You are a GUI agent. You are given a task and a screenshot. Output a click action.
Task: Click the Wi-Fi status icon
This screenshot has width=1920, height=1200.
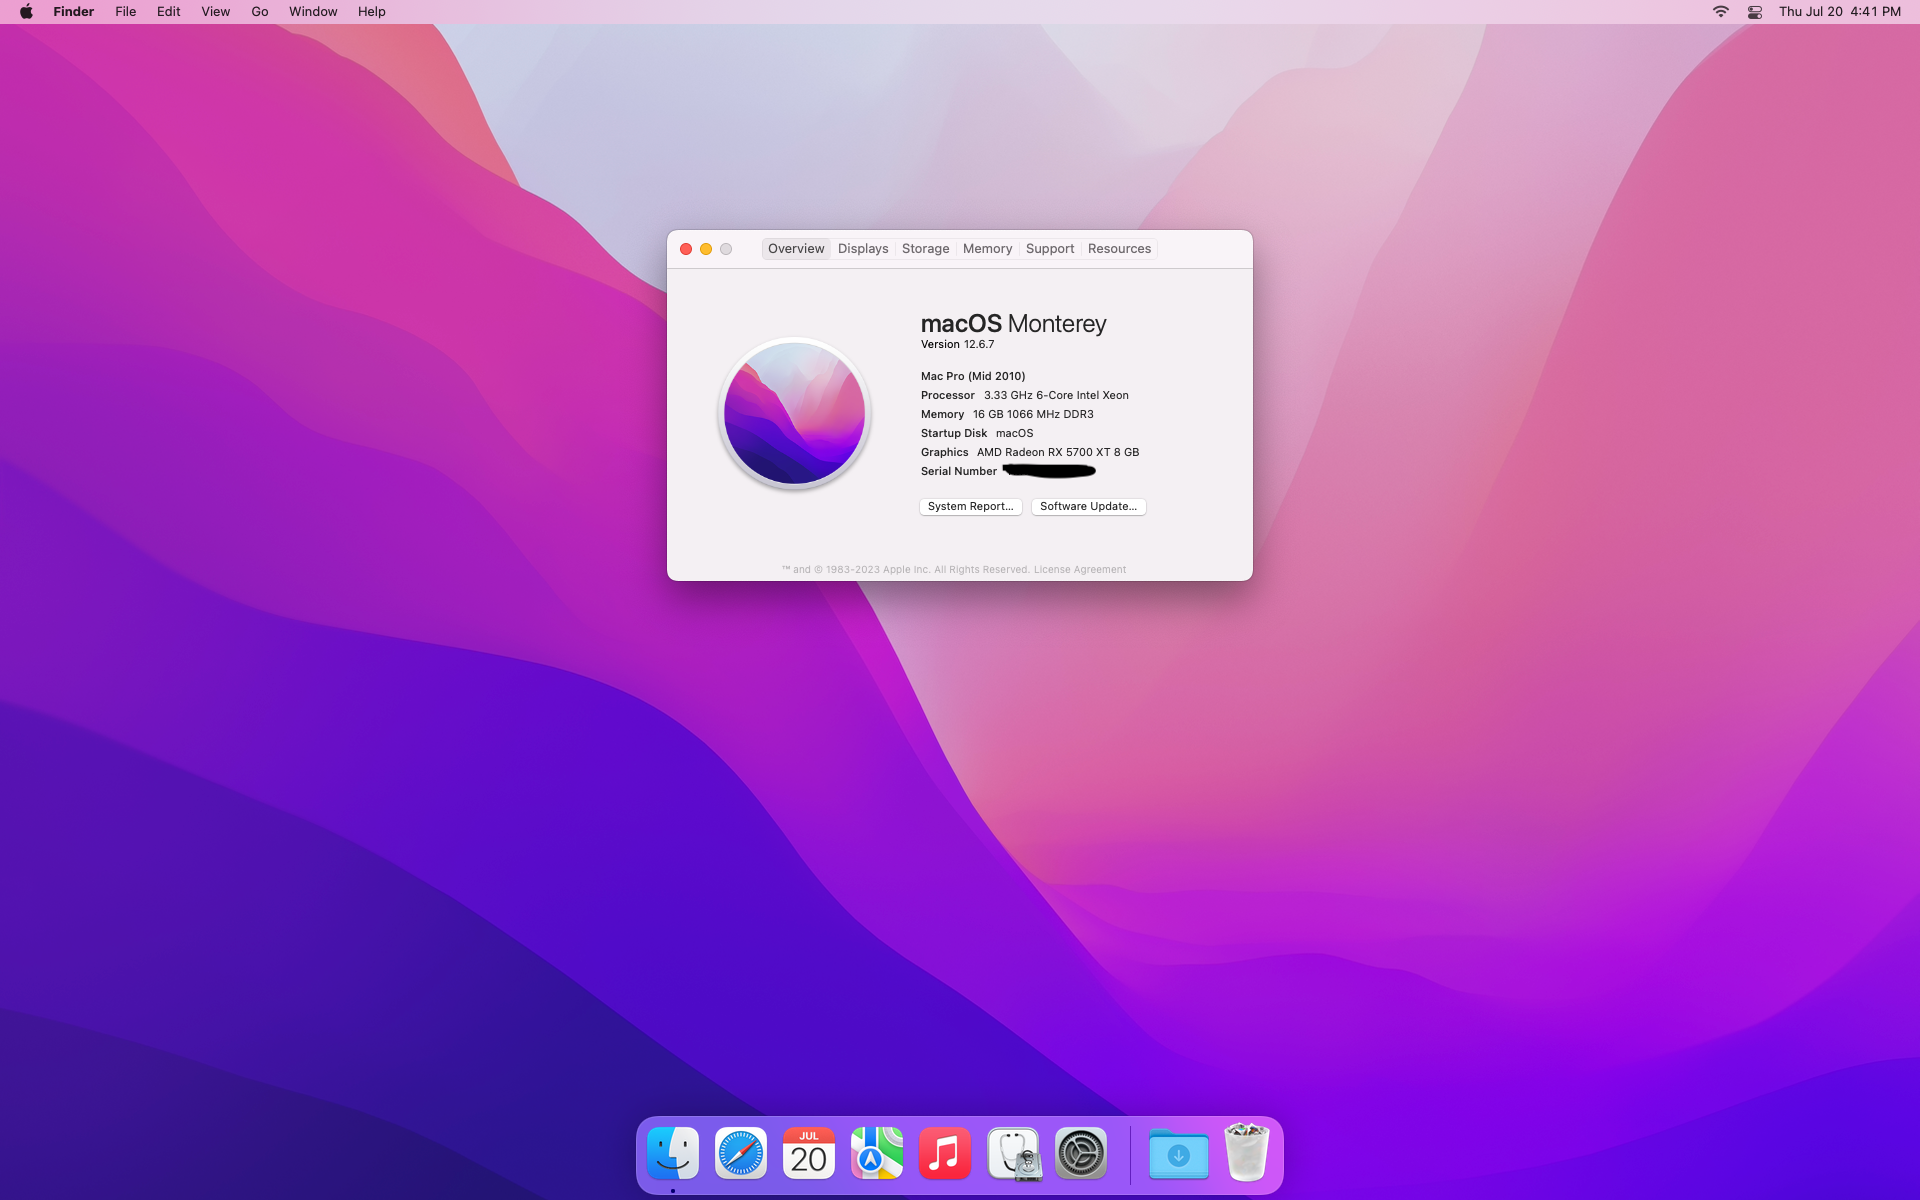coord(1720,12)
